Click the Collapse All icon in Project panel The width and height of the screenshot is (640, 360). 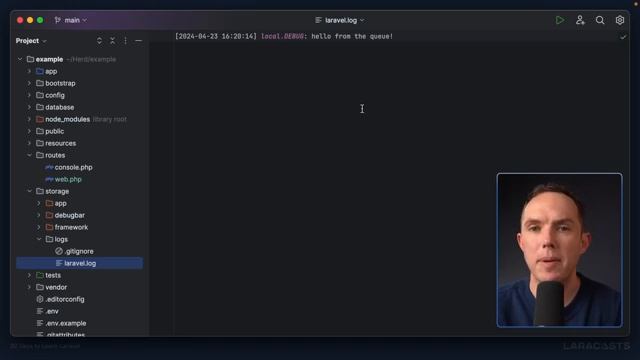click(112, 41)
